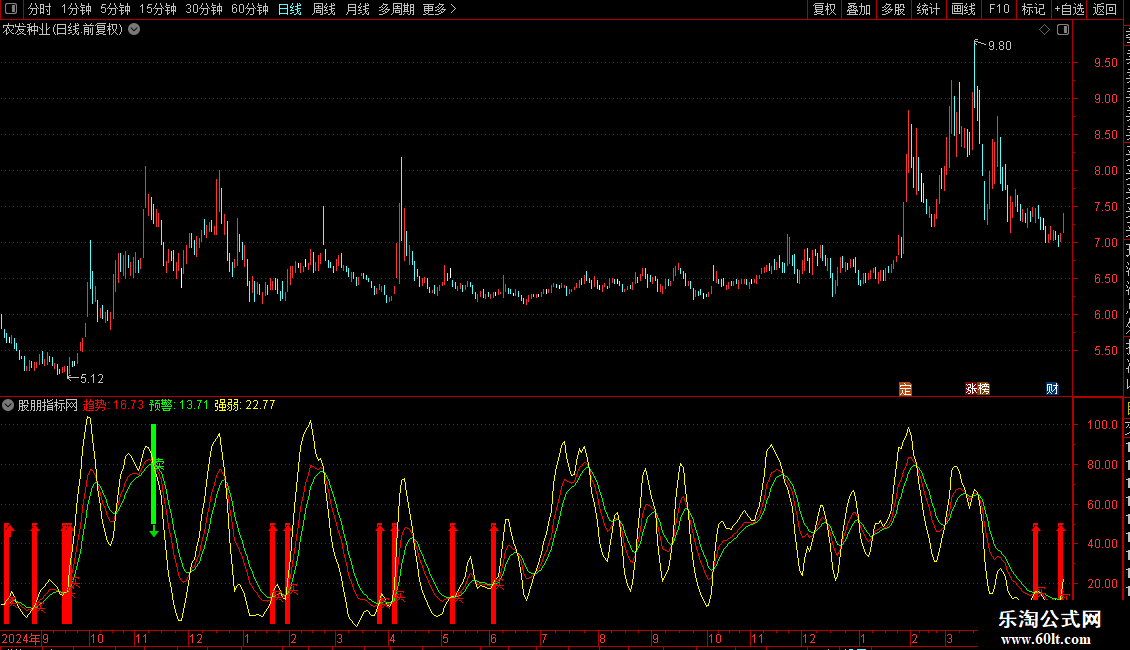This screenshot has width=1130, height=650.
Task: Open the 复权 adjustment option
Action: [x=824, y=9]
